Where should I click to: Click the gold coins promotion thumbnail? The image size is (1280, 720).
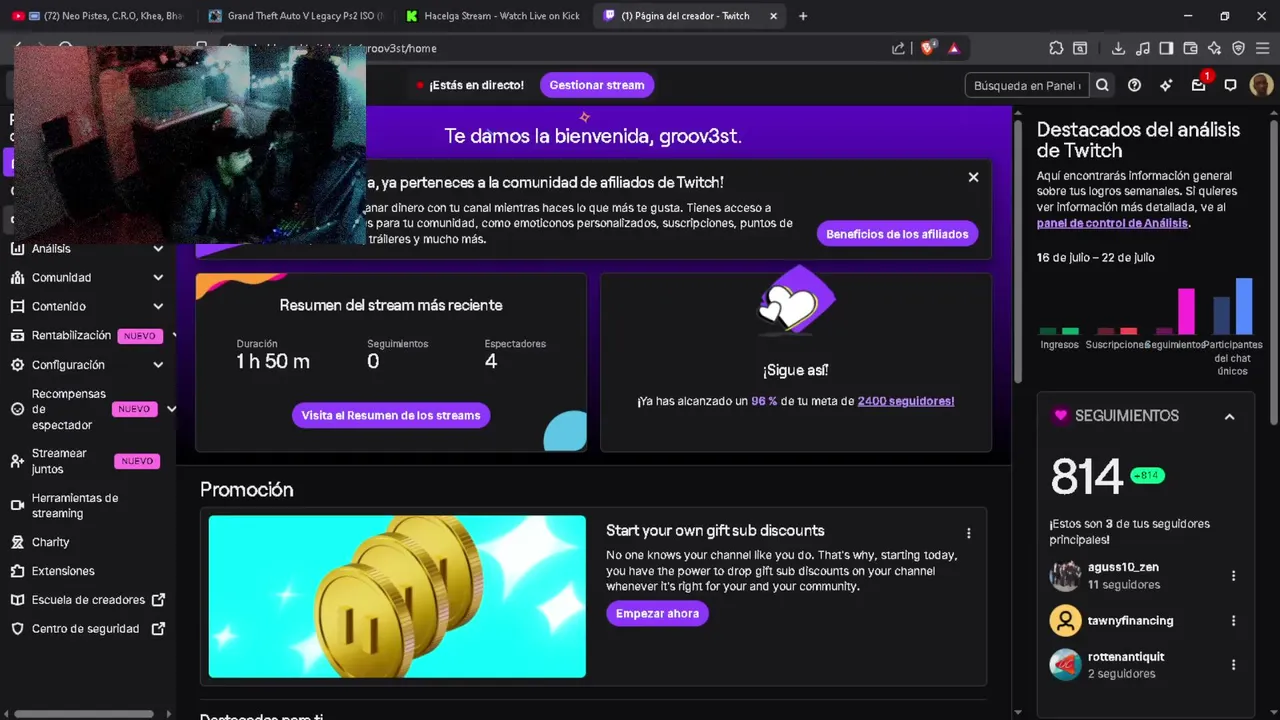397,597
